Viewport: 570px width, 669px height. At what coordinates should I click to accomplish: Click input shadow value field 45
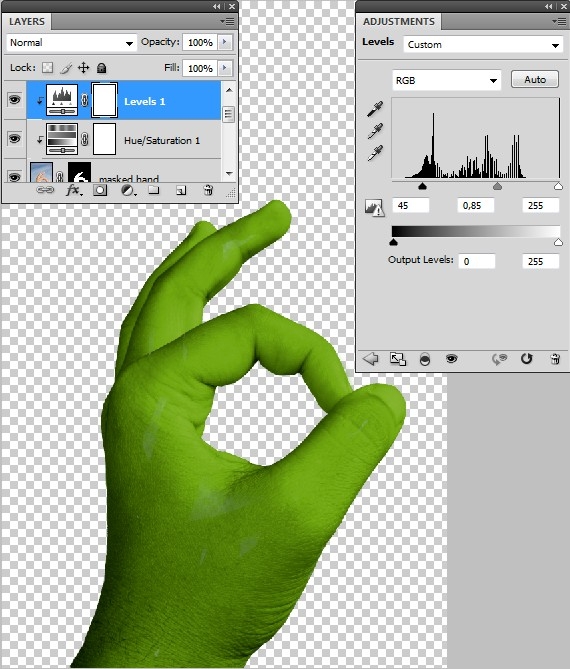tap(411, 205)
